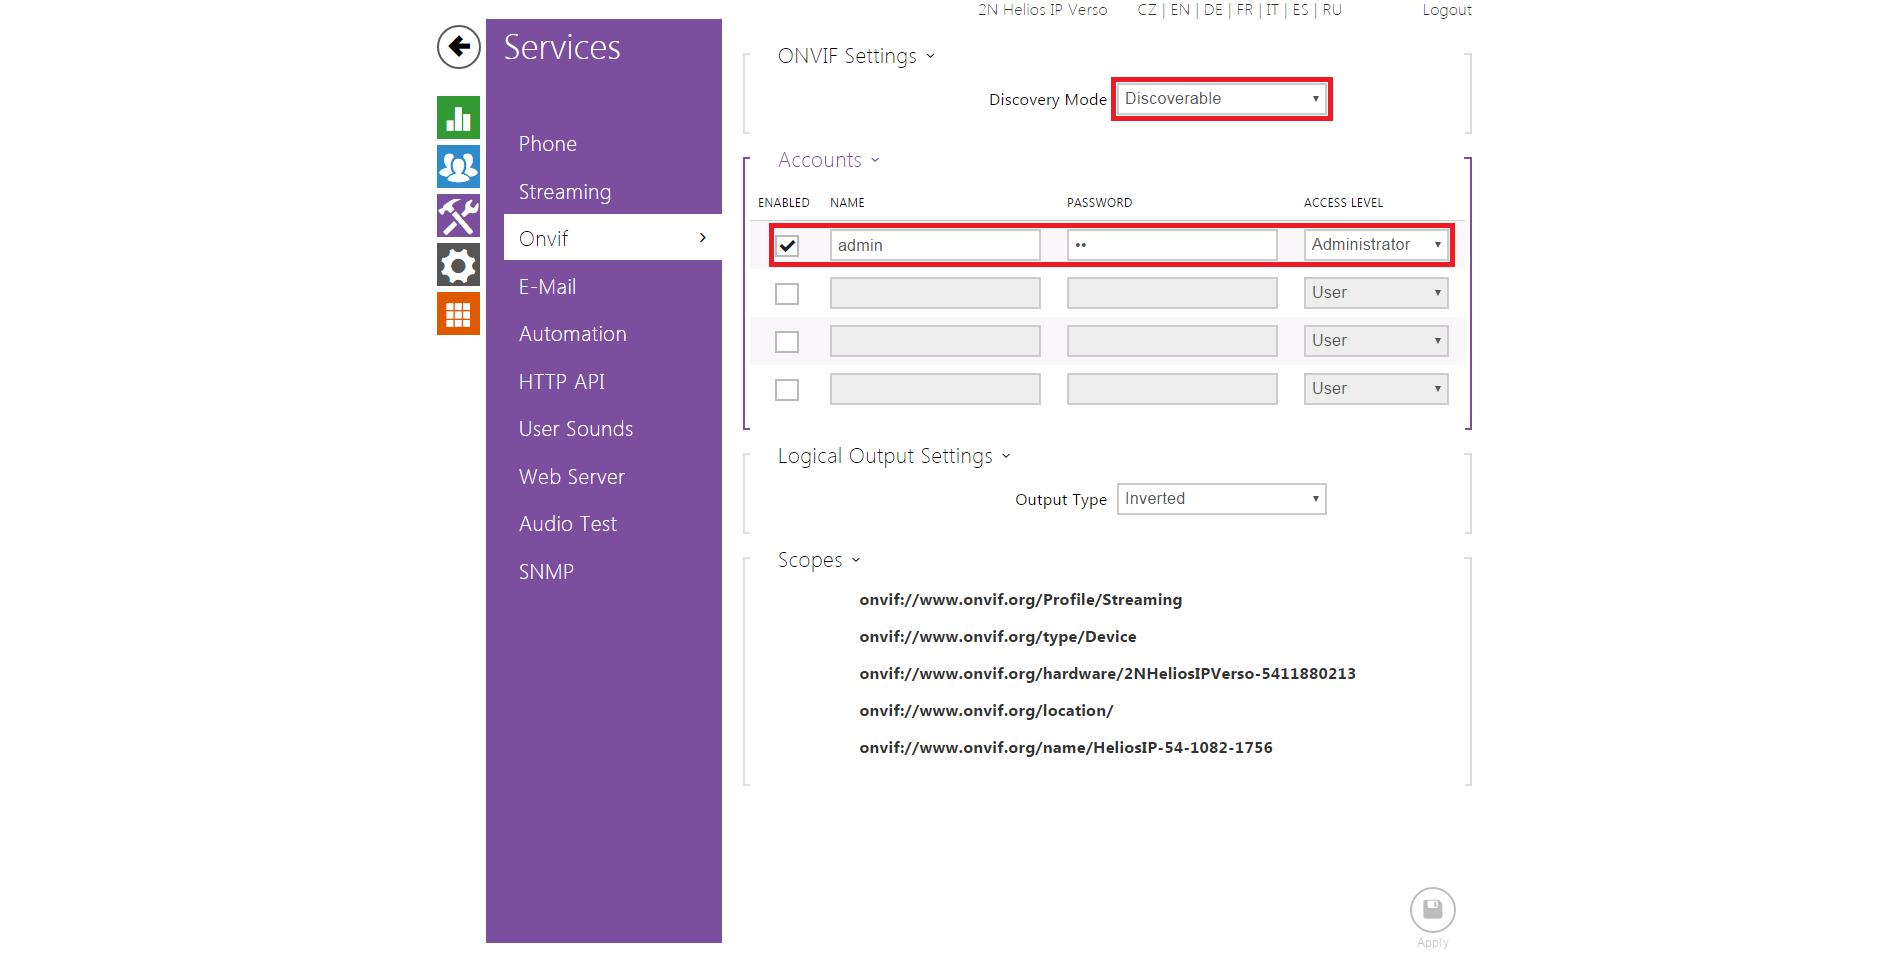Open the Administrator access level dropdown
This screenshot has height=962, width=1902.
(1376, 245)
